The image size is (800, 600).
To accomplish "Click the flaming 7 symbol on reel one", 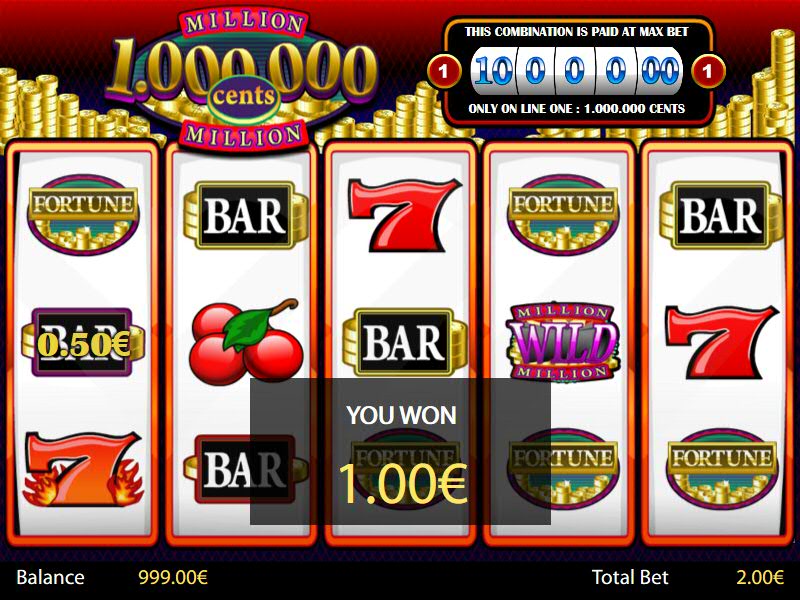I will [x=83, y=469].
